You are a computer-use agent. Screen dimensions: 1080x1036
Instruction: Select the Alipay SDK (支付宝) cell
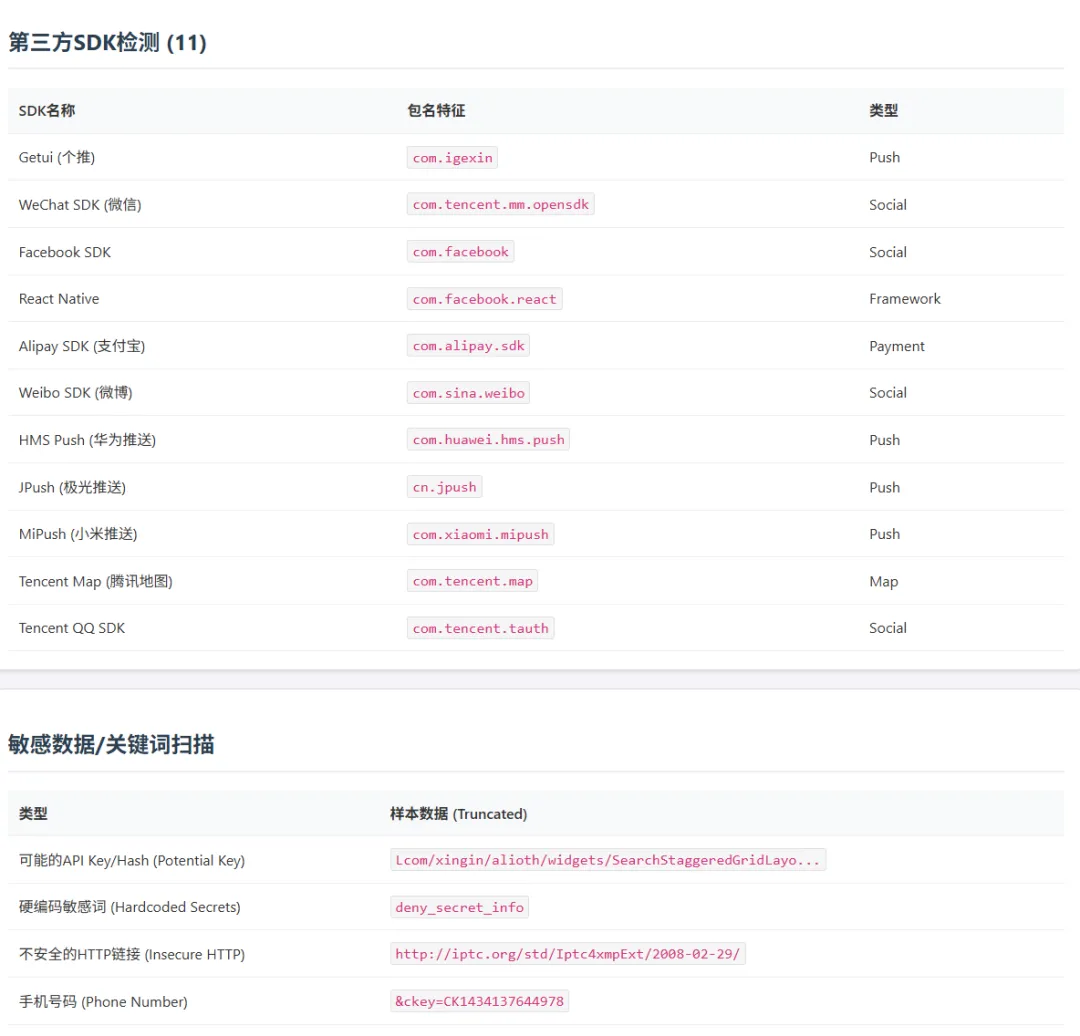[82, 346]
